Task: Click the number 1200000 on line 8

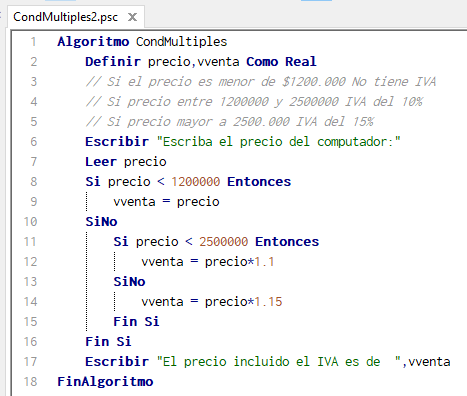Action: coord(196,182)
